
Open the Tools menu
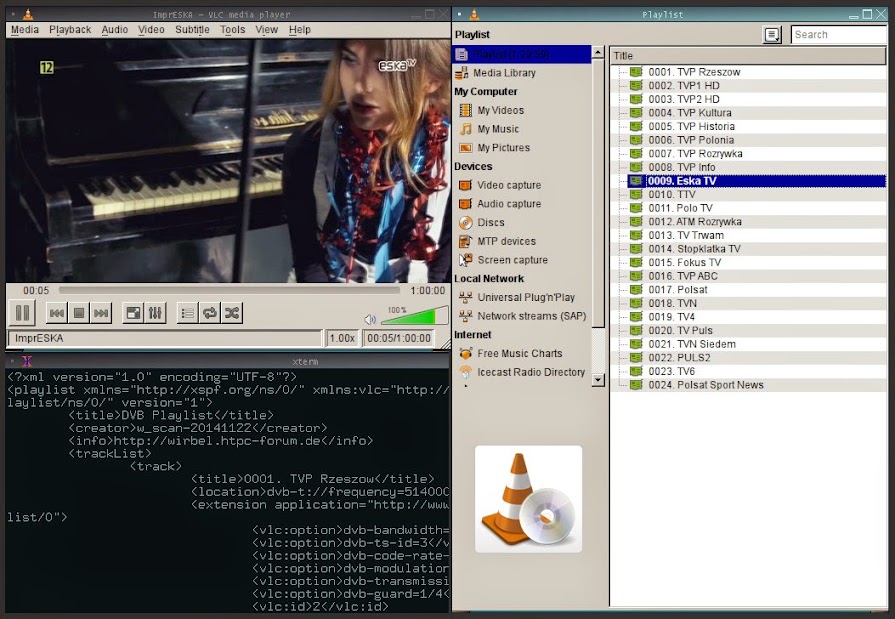pyautogui.click(x=232, y=30)
